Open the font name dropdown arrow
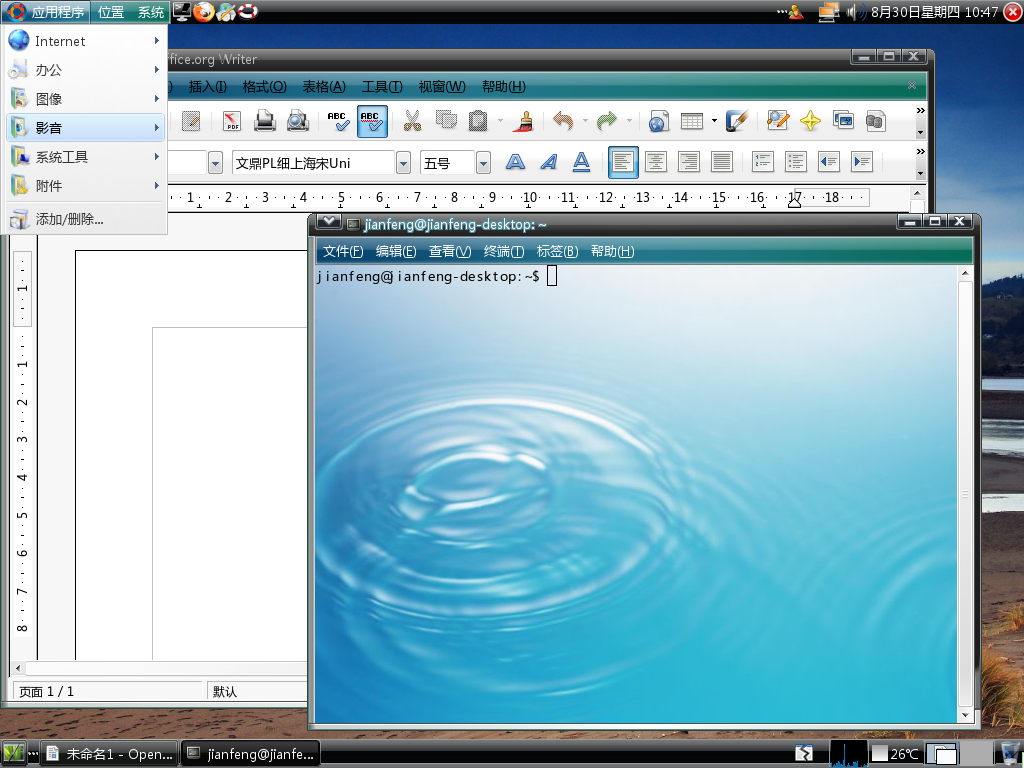The width and height of the screenshot is (1024, 768). [x=404, y=163]
